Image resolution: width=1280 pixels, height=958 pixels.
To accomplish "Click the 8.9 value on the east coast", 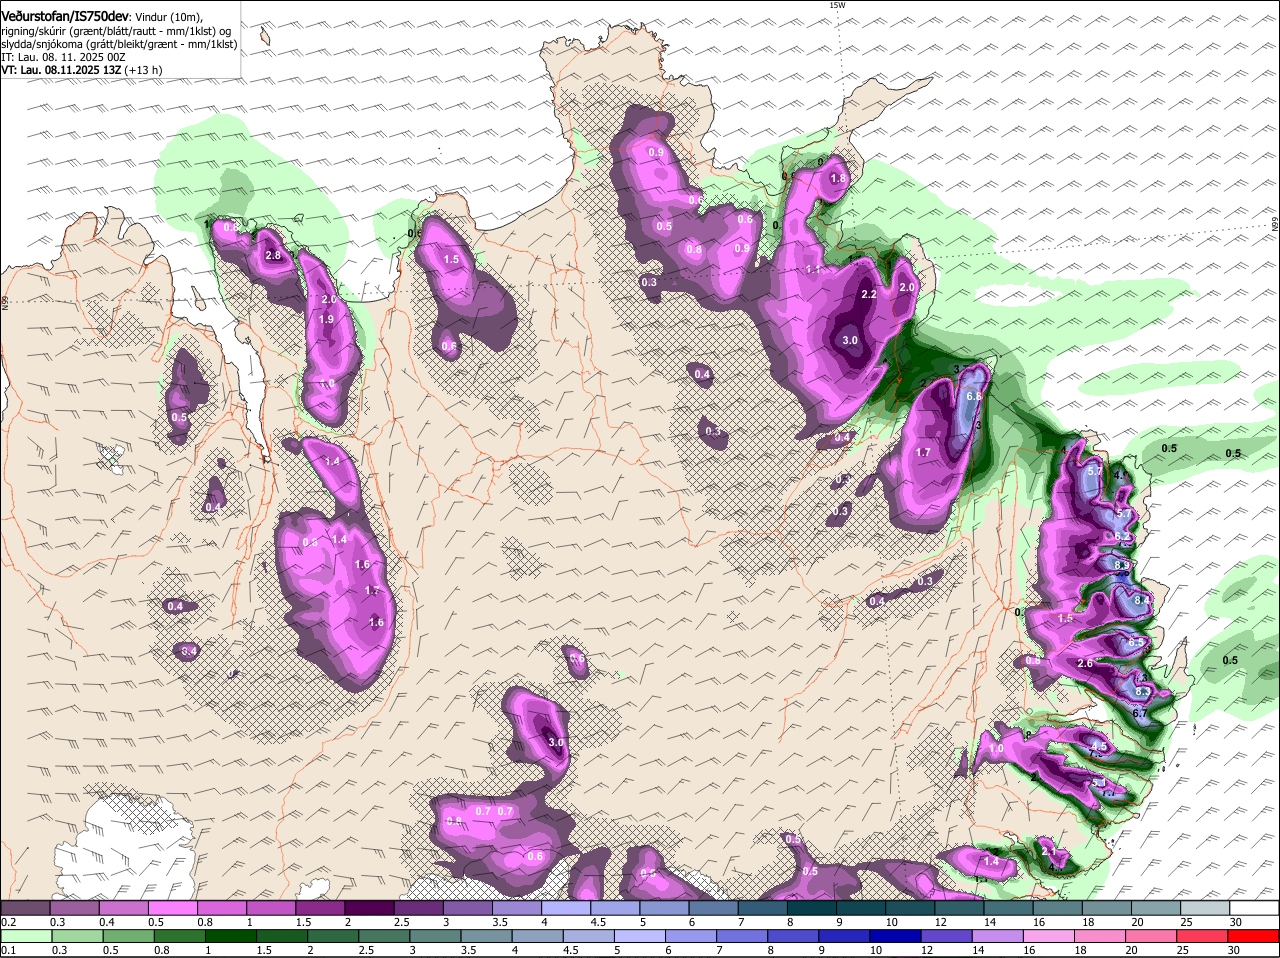I will point(1121,565).
